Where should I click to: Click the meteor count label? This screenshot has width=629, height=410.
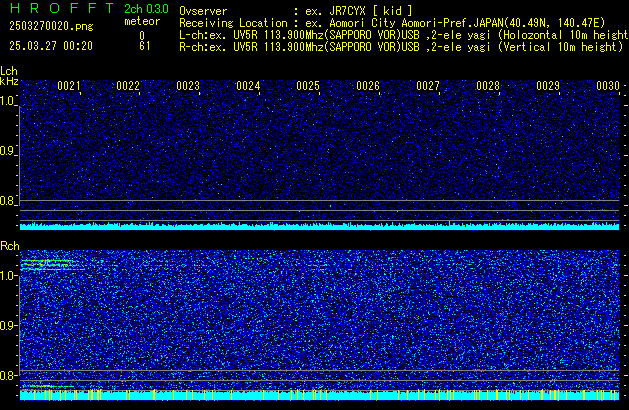[142, 21]
